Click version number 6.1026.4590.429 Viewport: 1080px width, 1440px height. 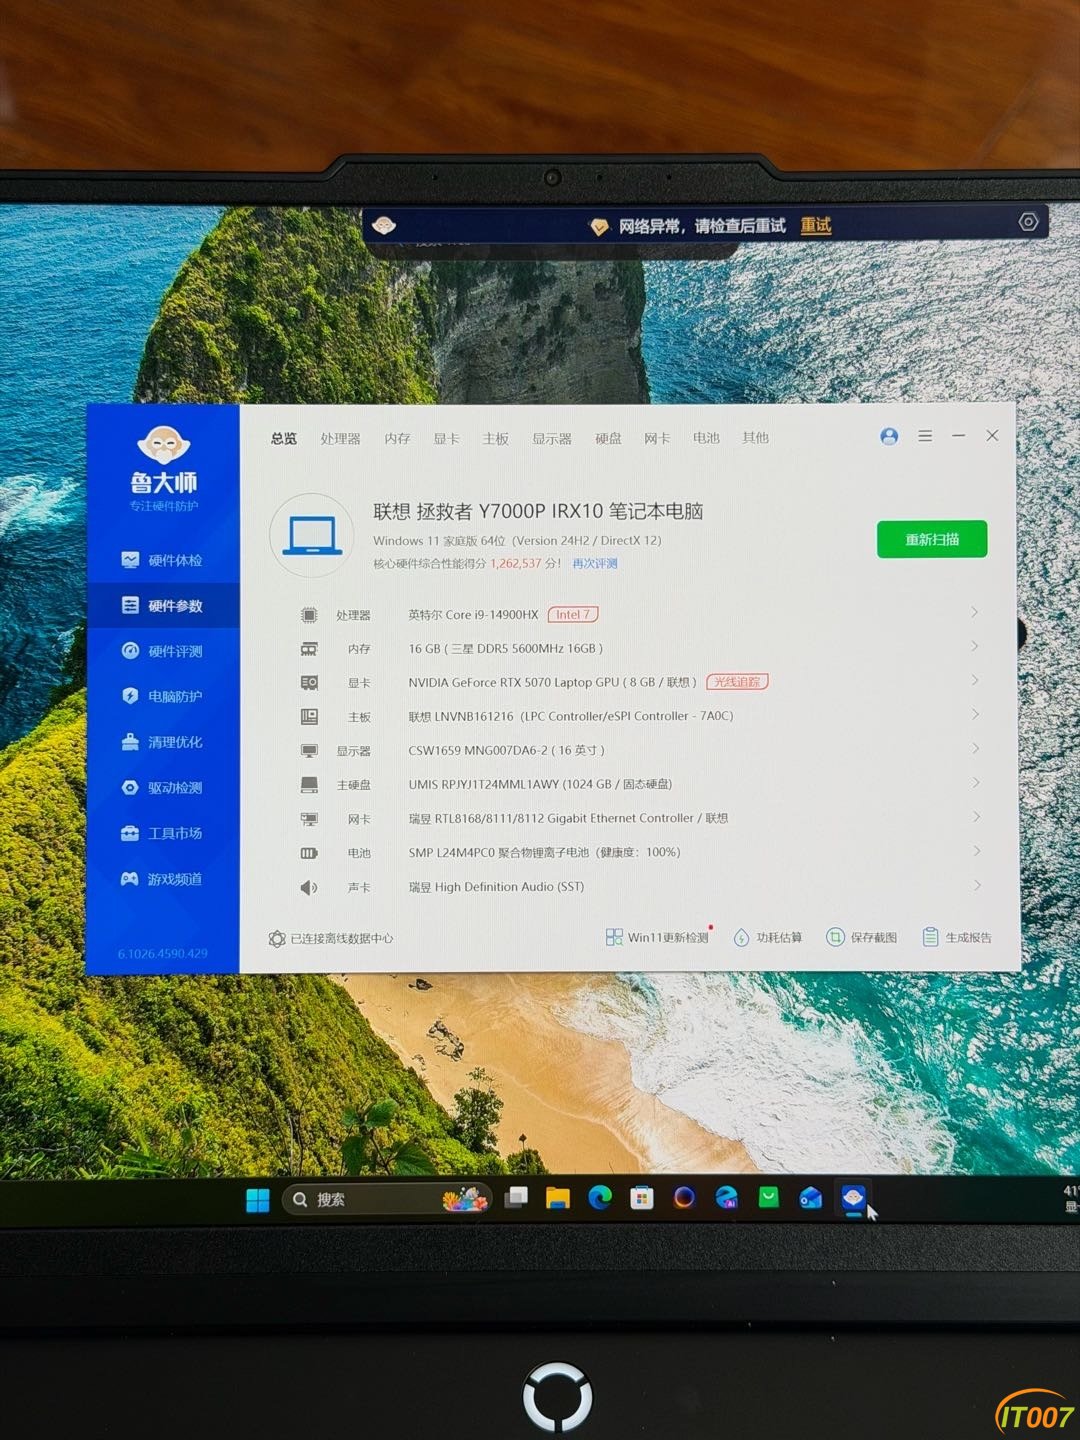(x=163, y=954)
